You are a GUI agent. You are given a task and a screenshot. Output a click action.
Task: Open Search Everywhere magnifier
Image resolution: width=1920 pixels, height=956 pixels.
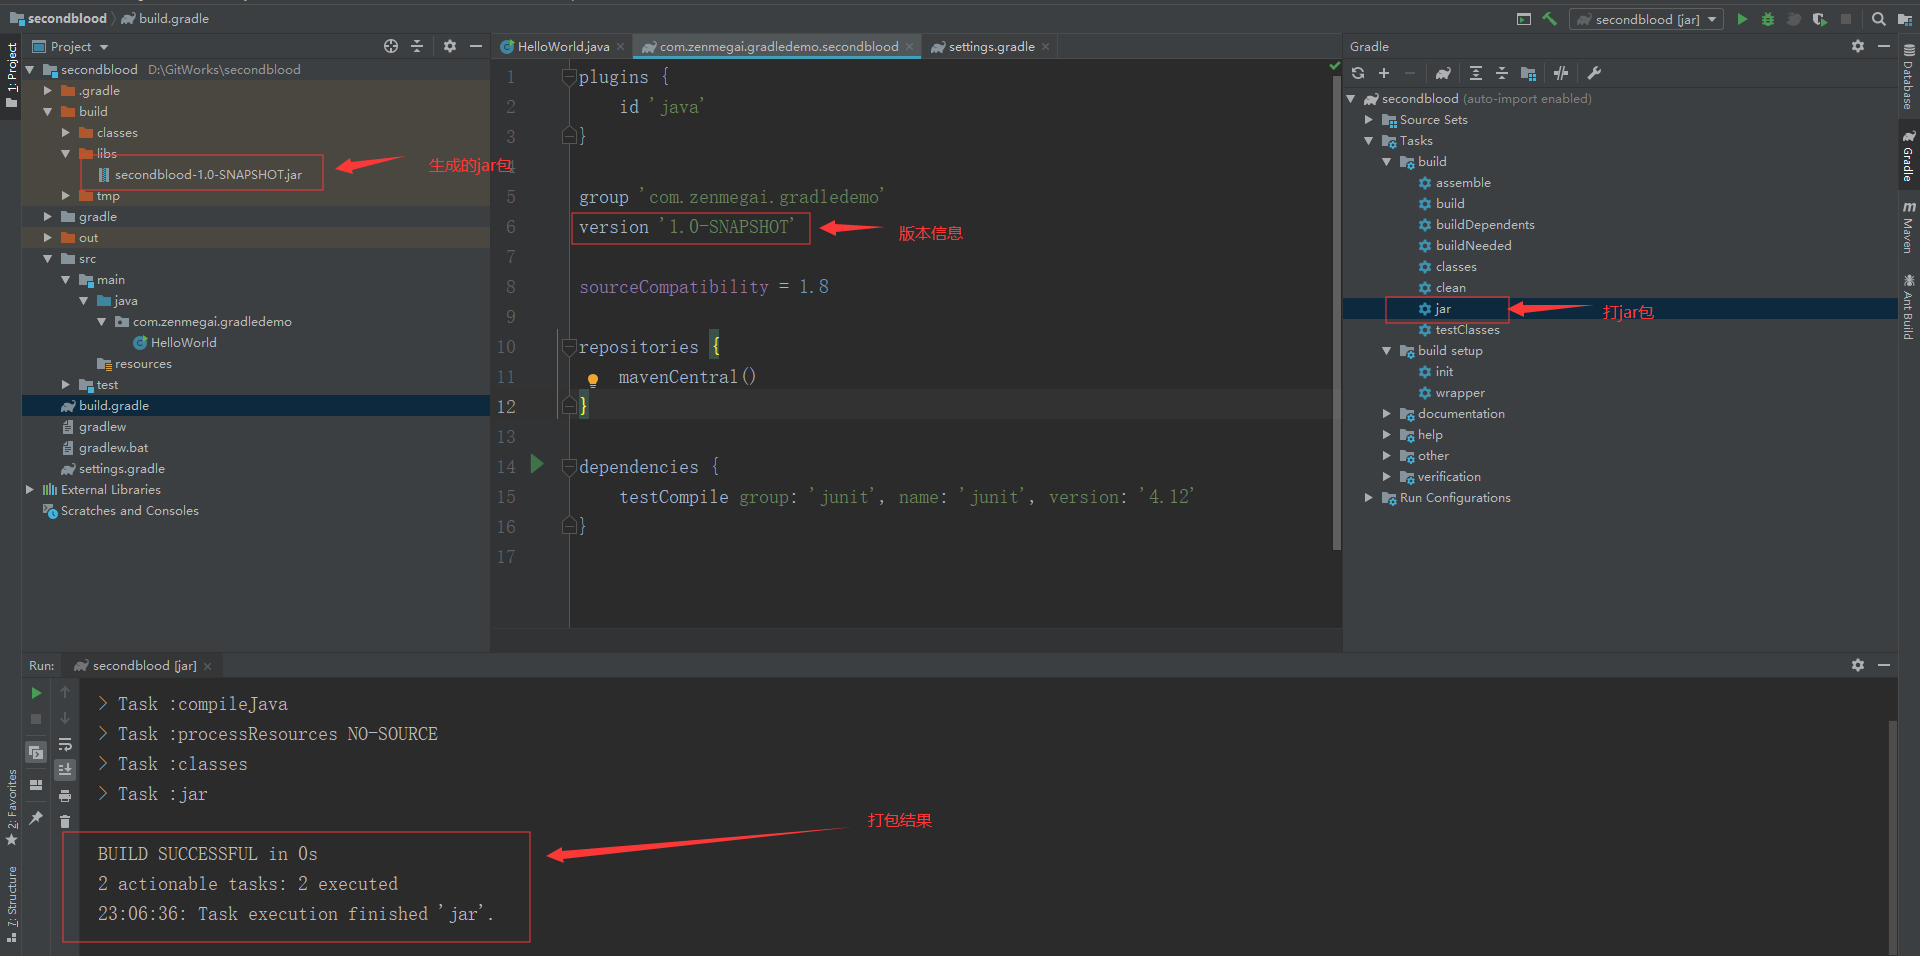pos(1879,19)
